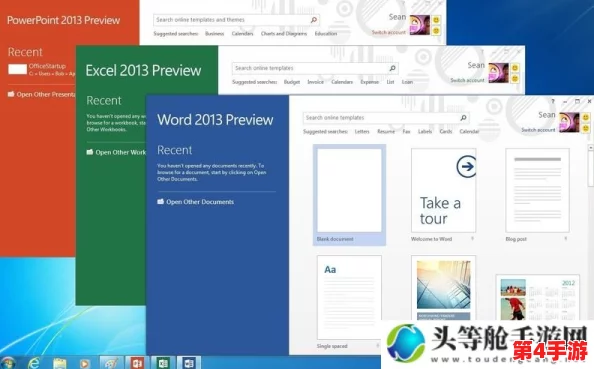
Task: Click the Fax suggested search in Word
Action: point(406,131)
